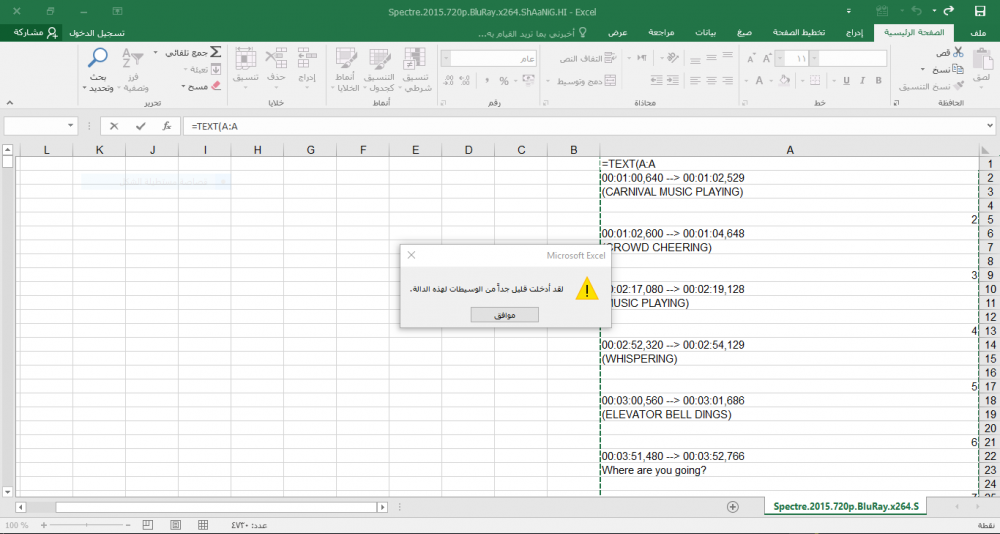Screen dimensions: 1000x534
Task: Open the Merge and Center dropdown arrow
Action: (x=548, y=81)
